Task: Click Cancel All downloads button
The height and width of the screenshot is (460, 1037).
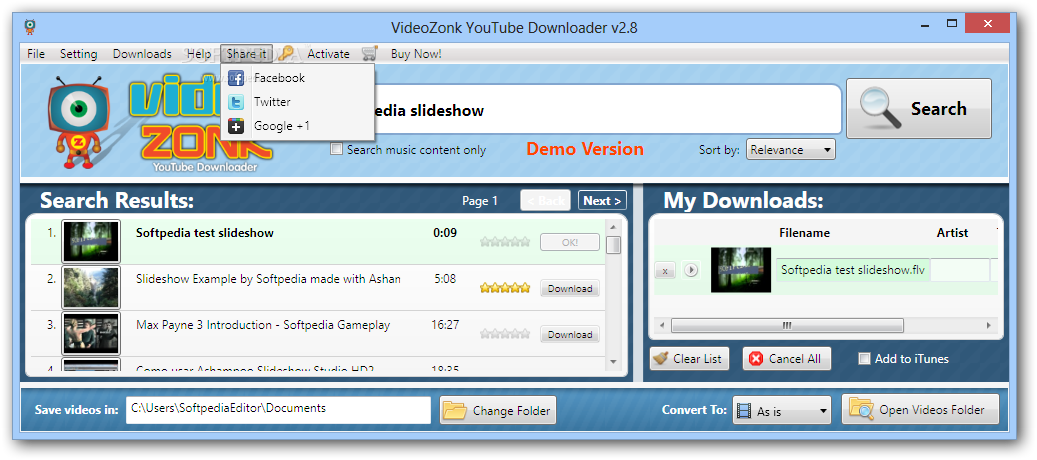Action: 787,359
